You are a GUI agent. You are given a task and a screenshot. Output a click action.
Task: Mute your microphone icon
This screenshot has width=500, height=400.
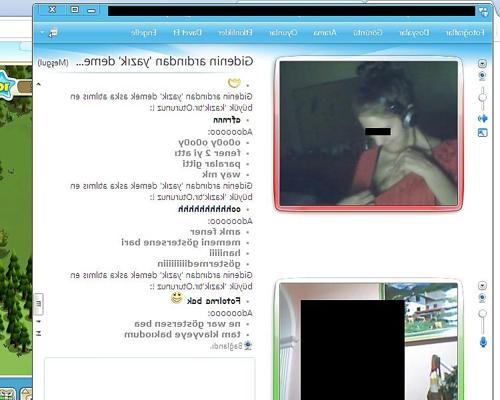coord(483,342)
